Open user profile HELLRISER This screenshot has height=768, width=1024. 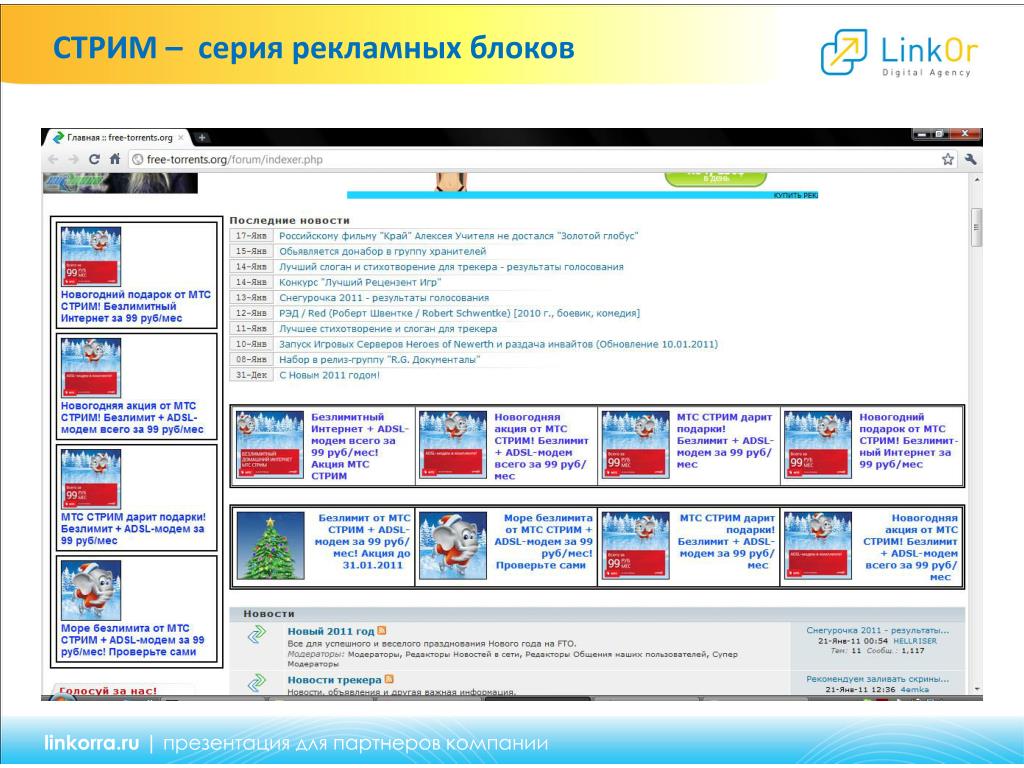pyautogui.click(x=915, y=641)
